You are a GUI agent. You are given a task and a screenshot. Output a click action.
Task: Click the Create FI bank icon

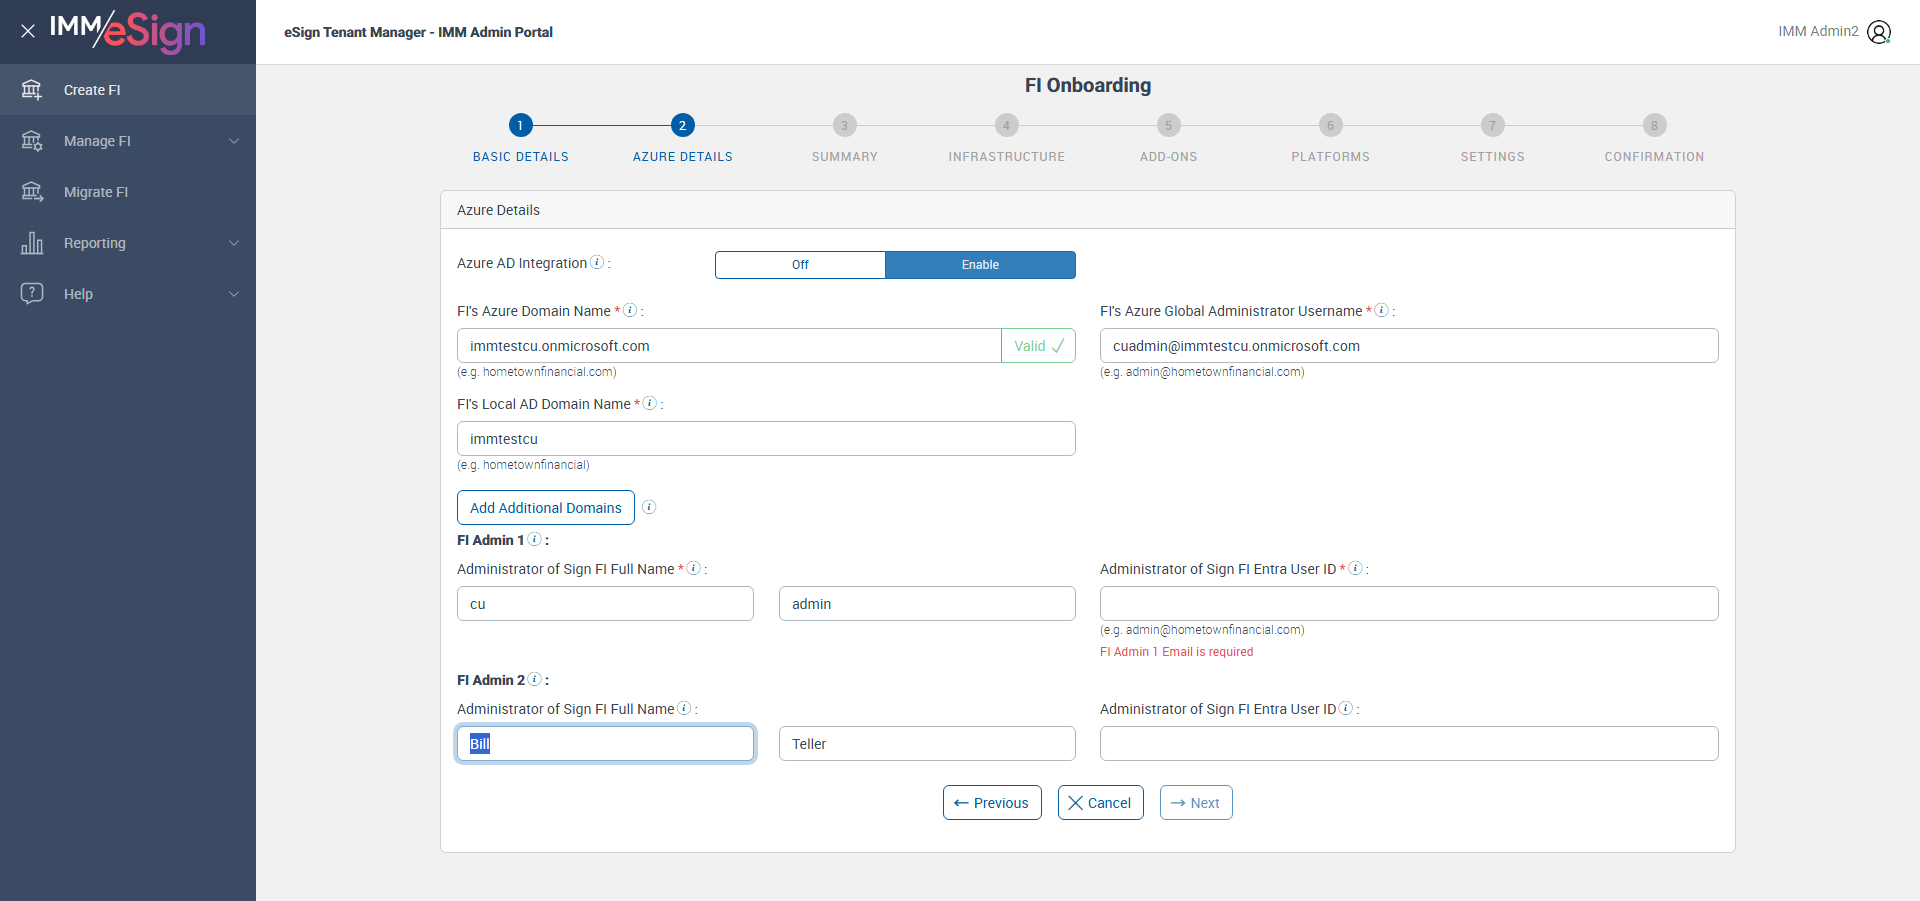(32, 90)
